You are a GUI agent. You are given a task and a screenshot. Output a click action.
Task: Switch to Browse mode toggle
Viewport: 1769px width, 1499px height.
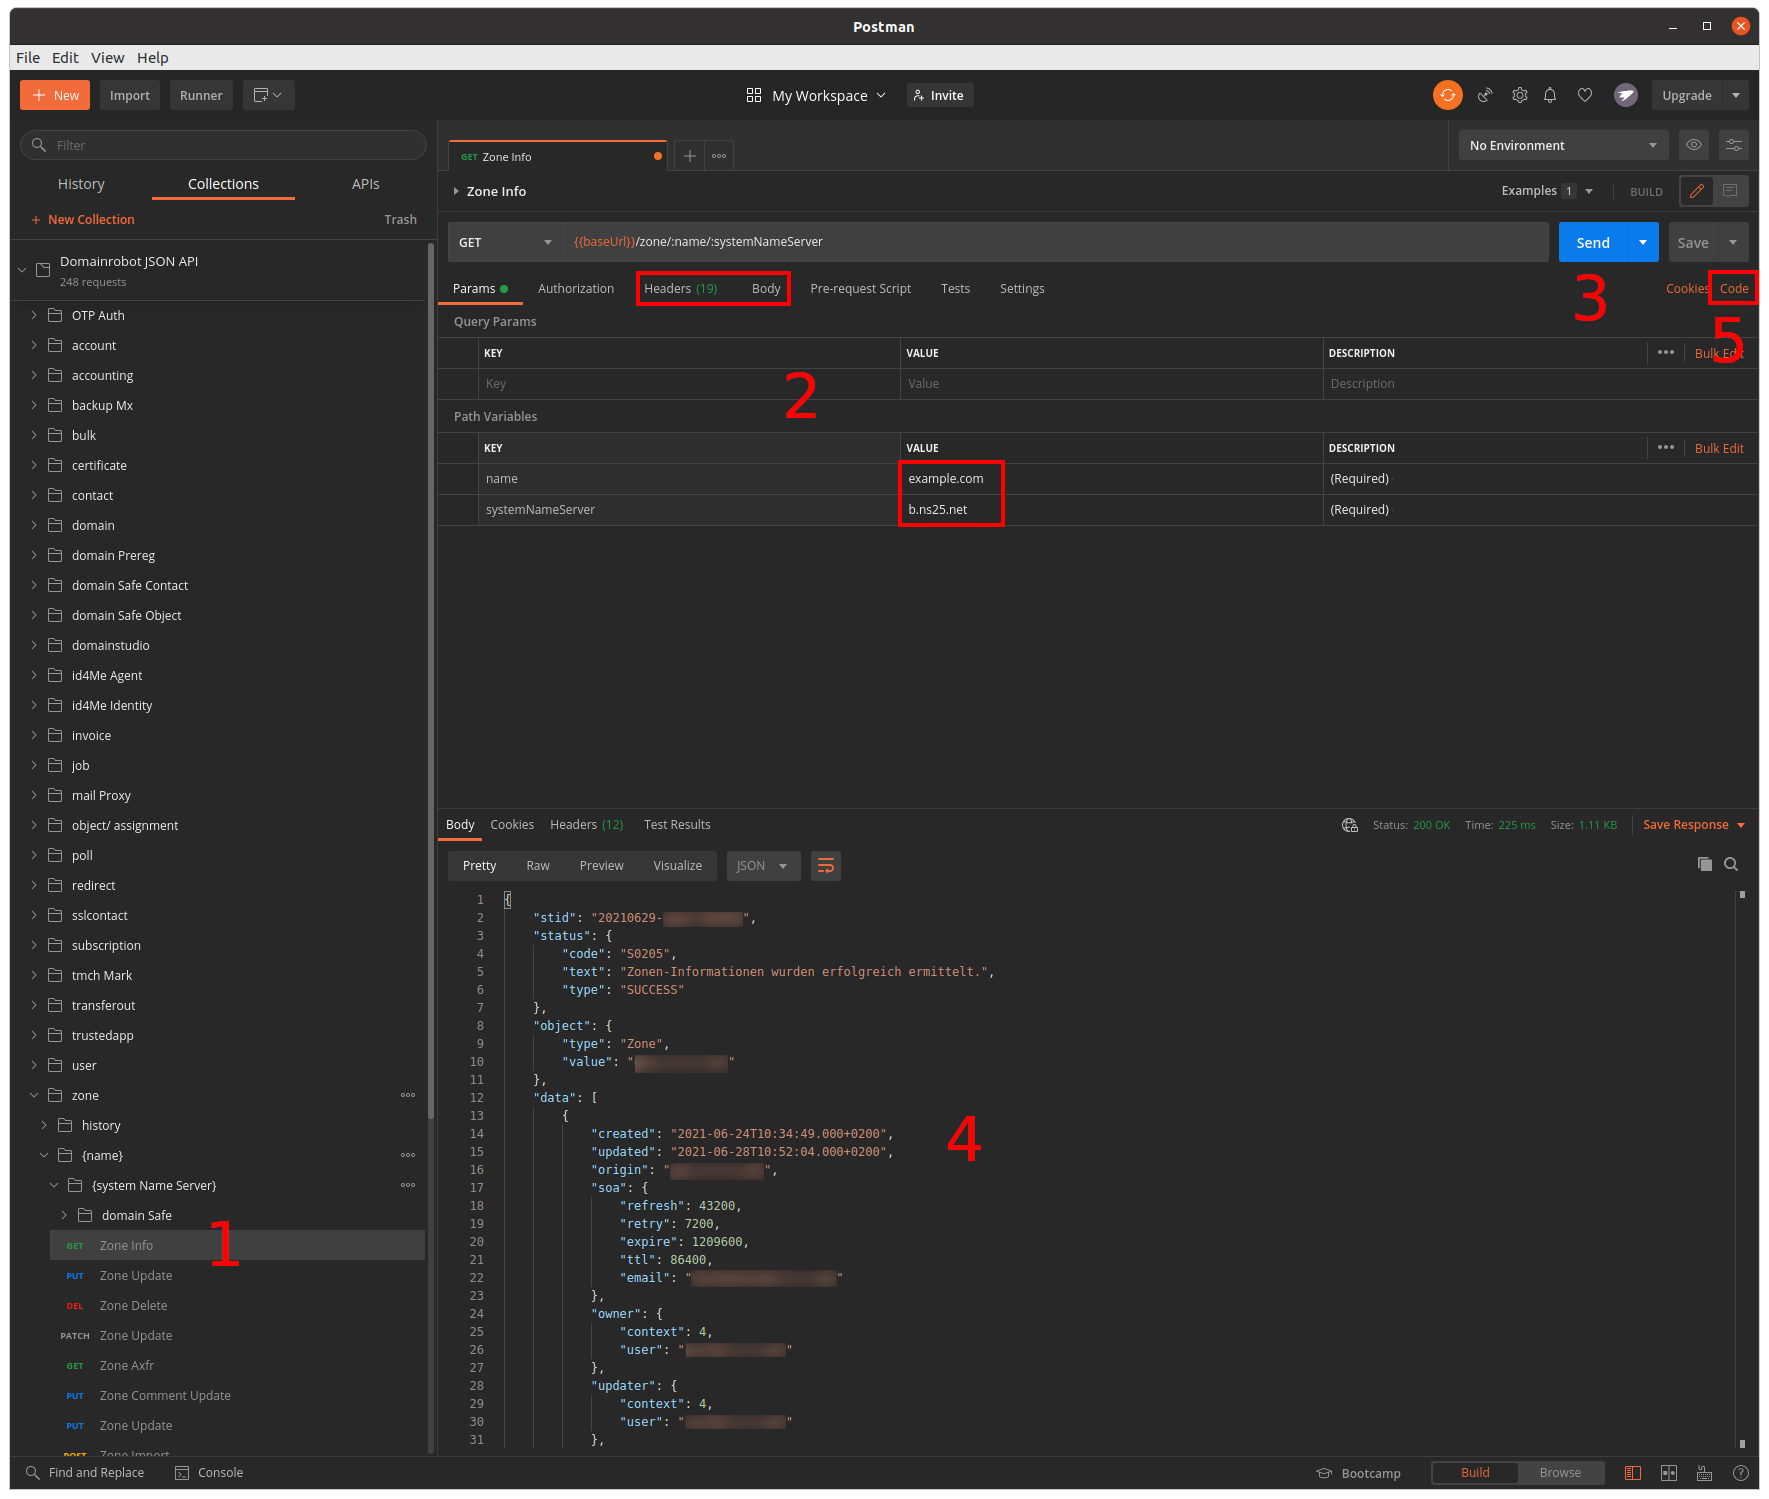pyautogui.click(x=1559, y=1473)
